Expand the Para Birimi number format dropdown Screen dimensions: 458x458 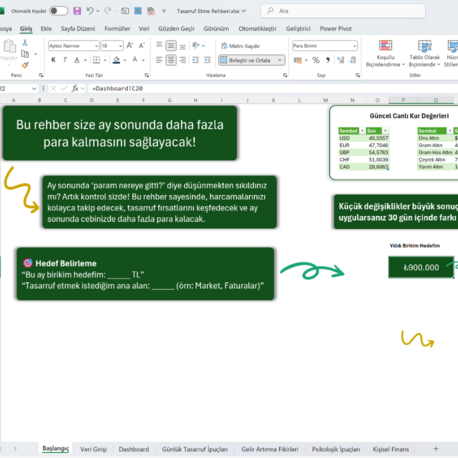point(354,46)
